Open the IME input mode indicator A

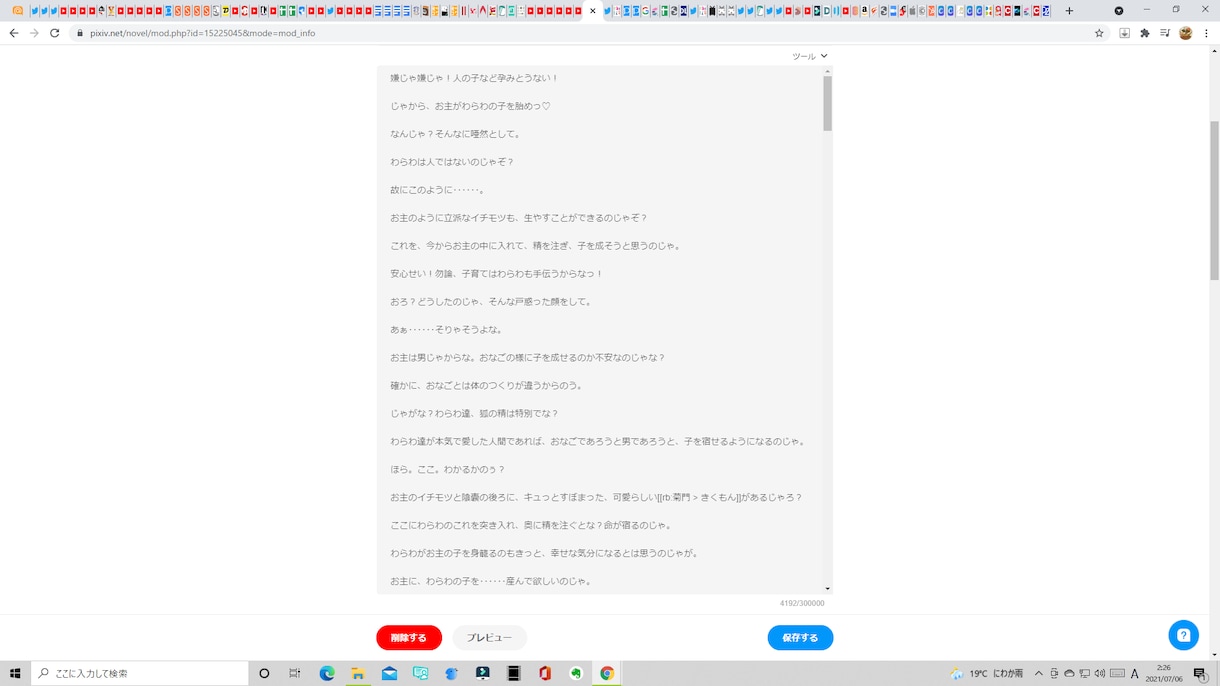click(1135, 674)
